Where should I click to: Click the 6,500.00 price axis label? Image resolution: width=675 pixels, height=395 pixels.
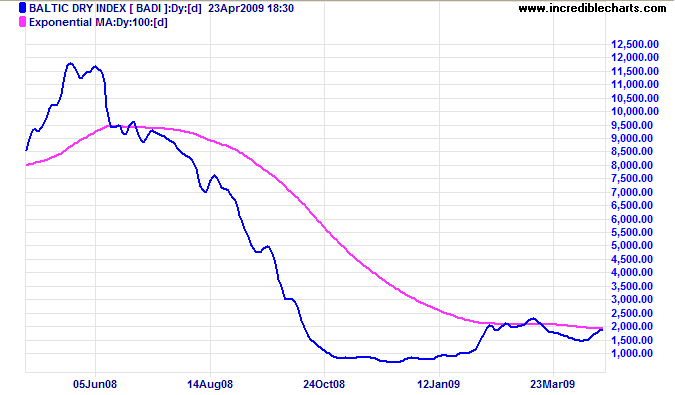632,205
